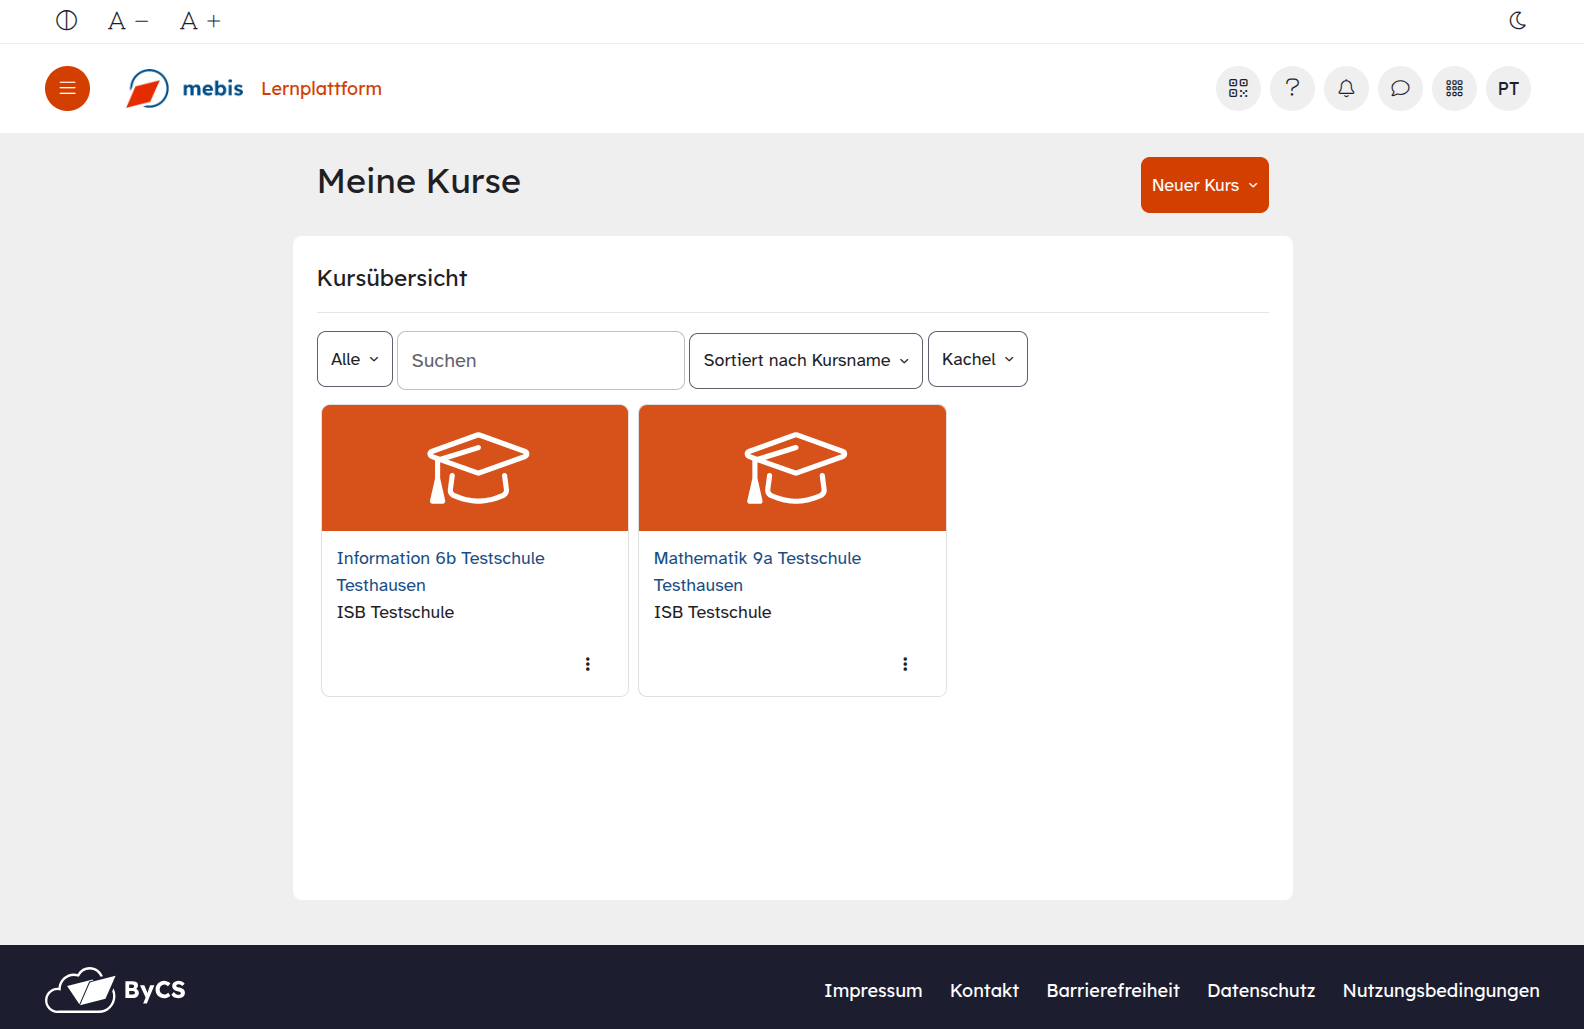The width and height of the screenshot is (1584, 1029).
Task: Open Sortiert nach Kursname dropdown
Action: point(805,360)
